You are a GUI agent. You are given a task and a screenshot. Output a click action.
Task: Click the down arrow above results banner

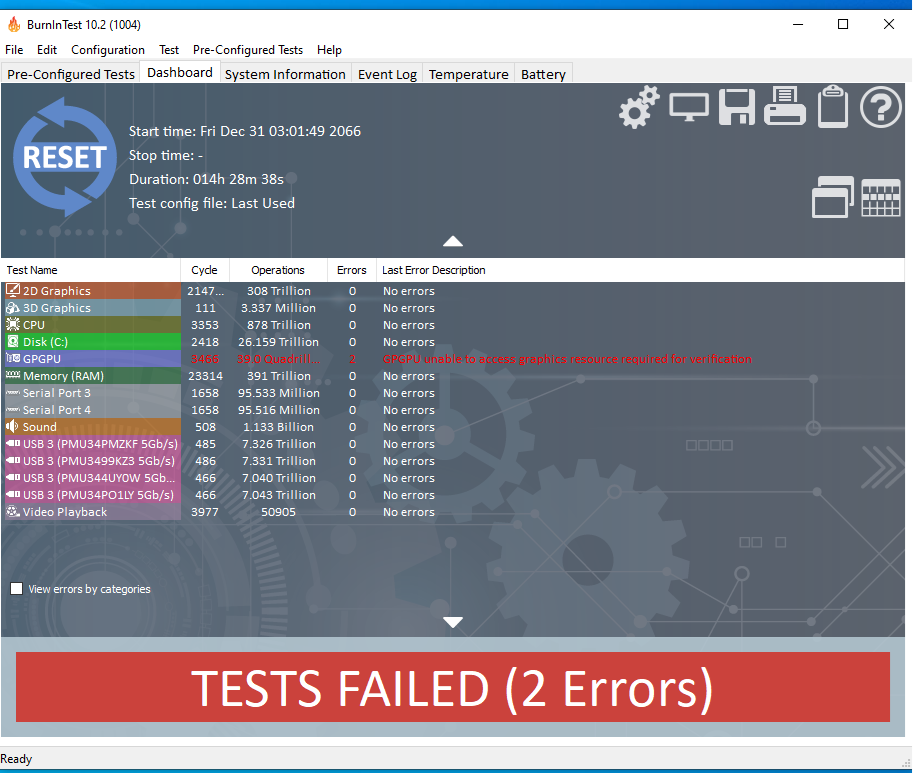click(453, 622)
